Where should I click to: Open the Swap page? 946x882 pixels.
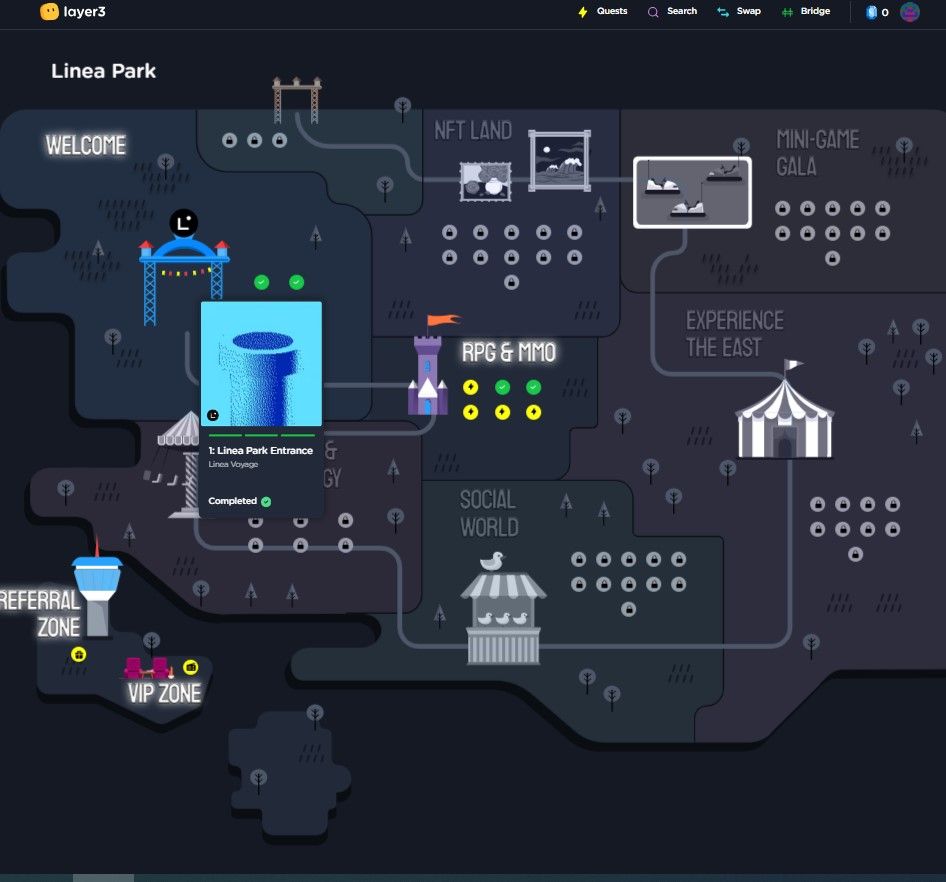[x=738, y=11]
